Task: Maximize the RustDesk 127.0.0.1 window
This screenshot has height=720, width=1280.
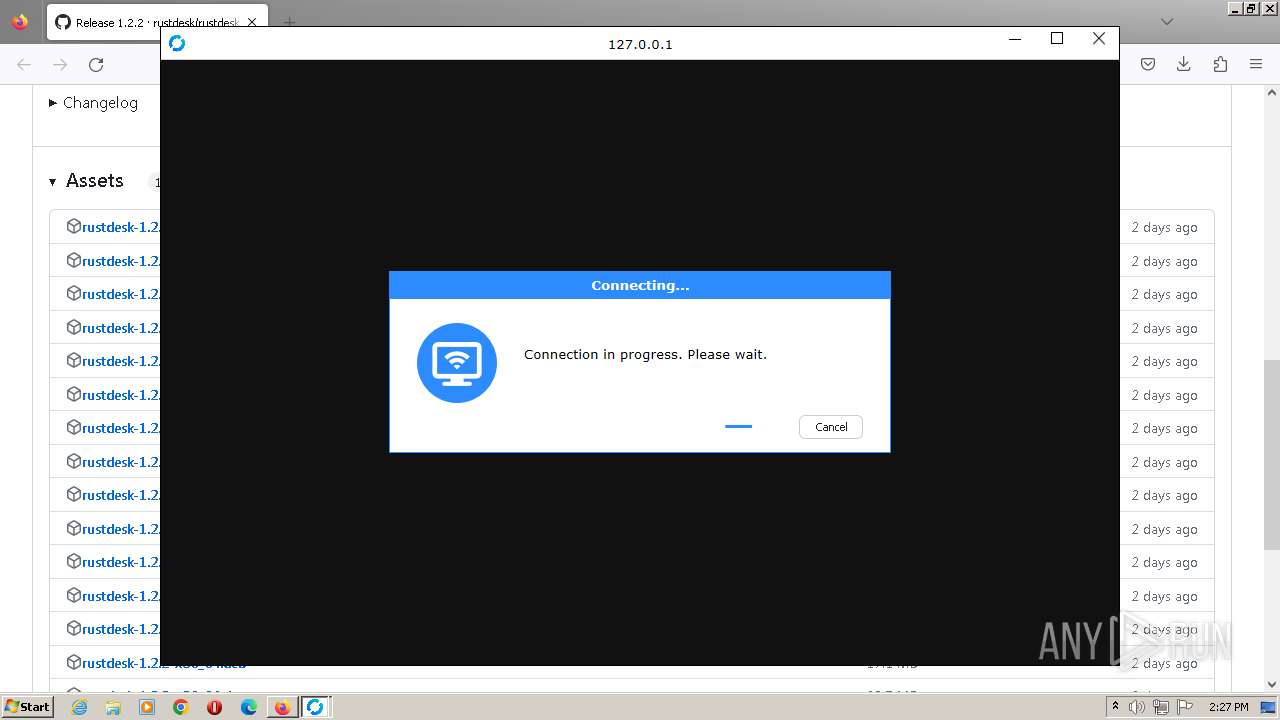Action: click(x=1057, y=39)
